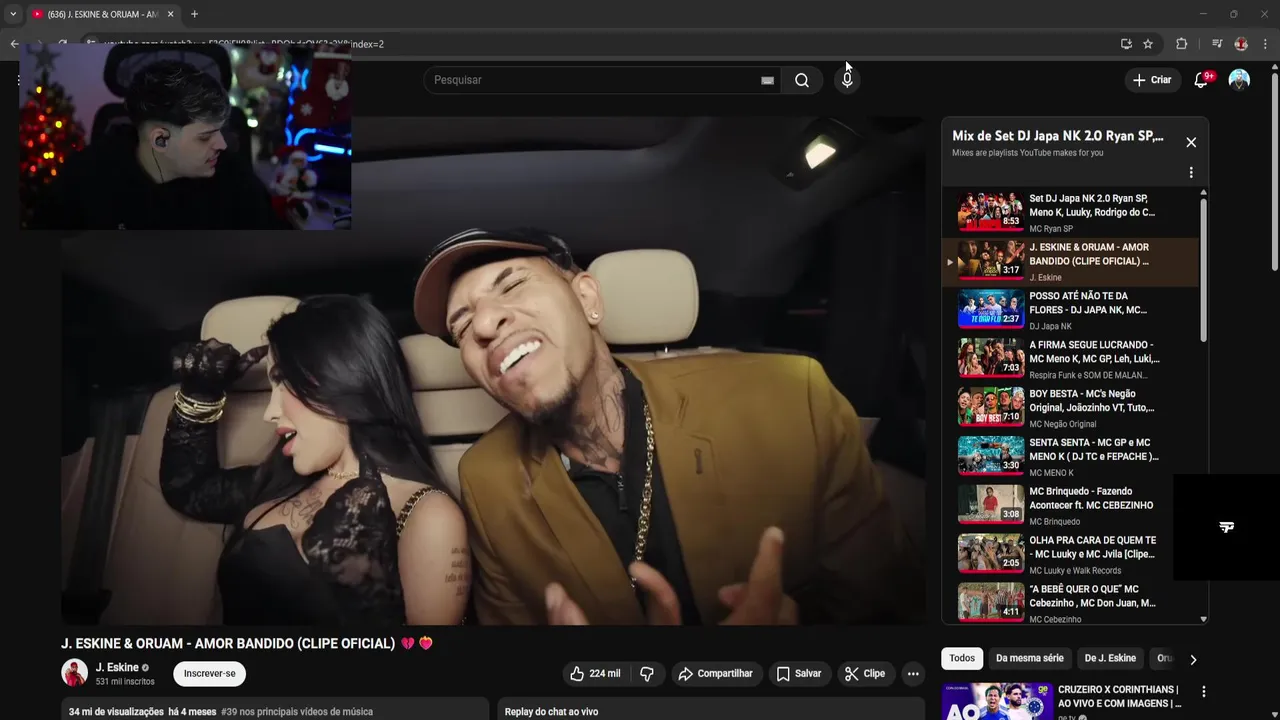Open the notifications bell
The height and width of the screenshot is (720, 1280).
[1201, 80]
